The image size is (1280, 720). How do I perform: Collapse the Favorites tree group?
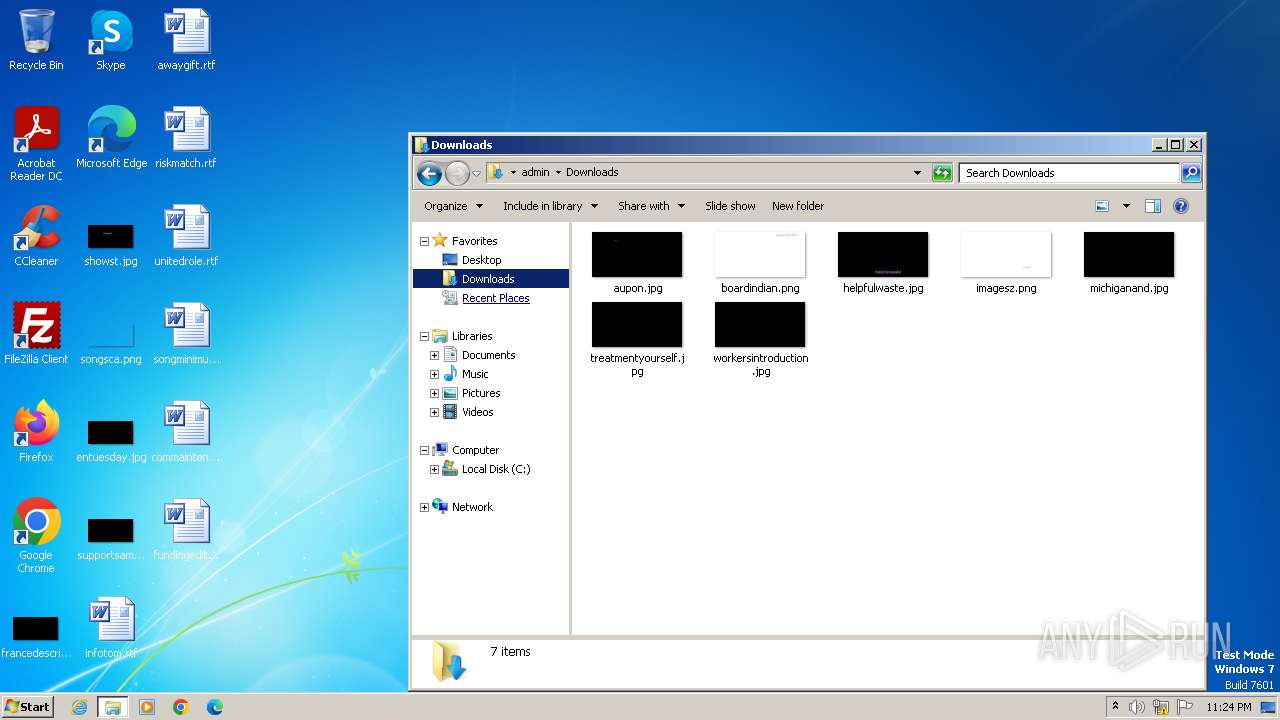coord(424,241)
